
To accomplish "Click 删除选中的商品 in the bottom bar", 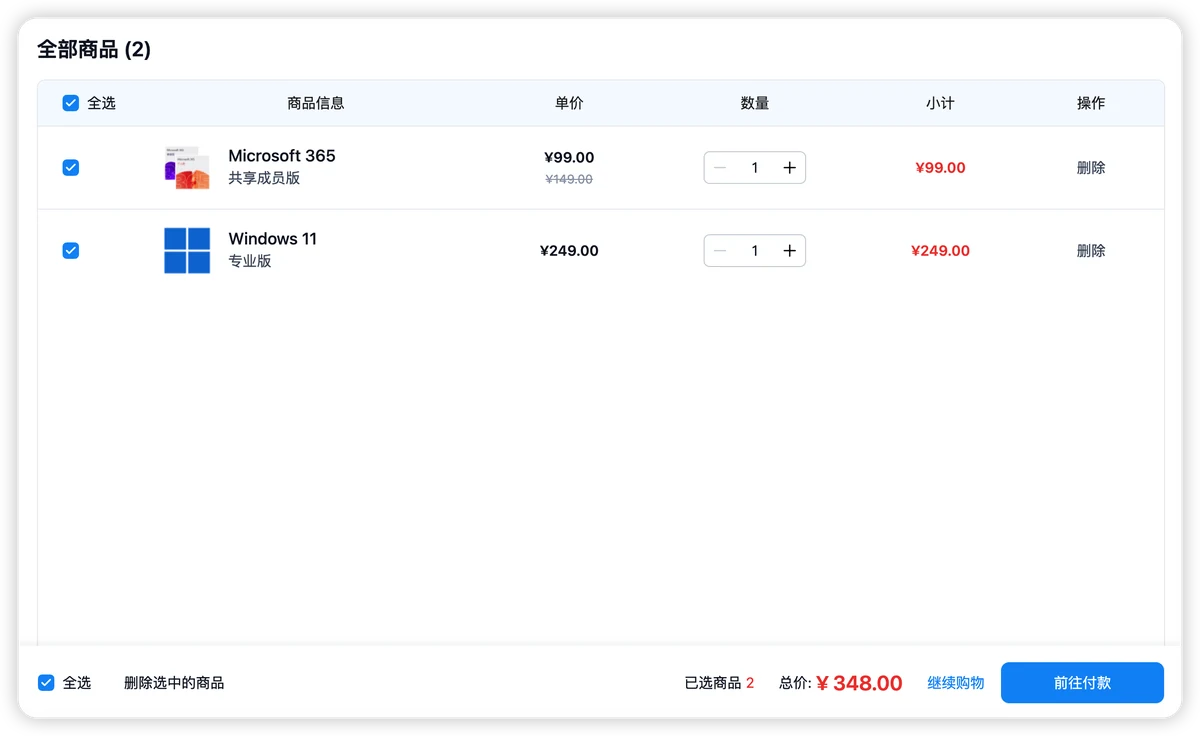I will pyautogui.click(x=174, y=683).
